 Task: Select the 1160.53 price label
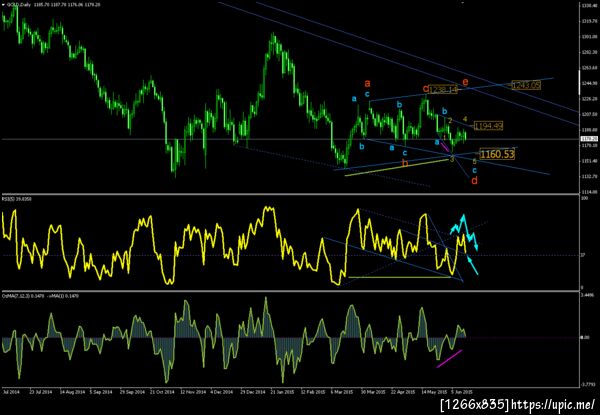tap(497, 154)
